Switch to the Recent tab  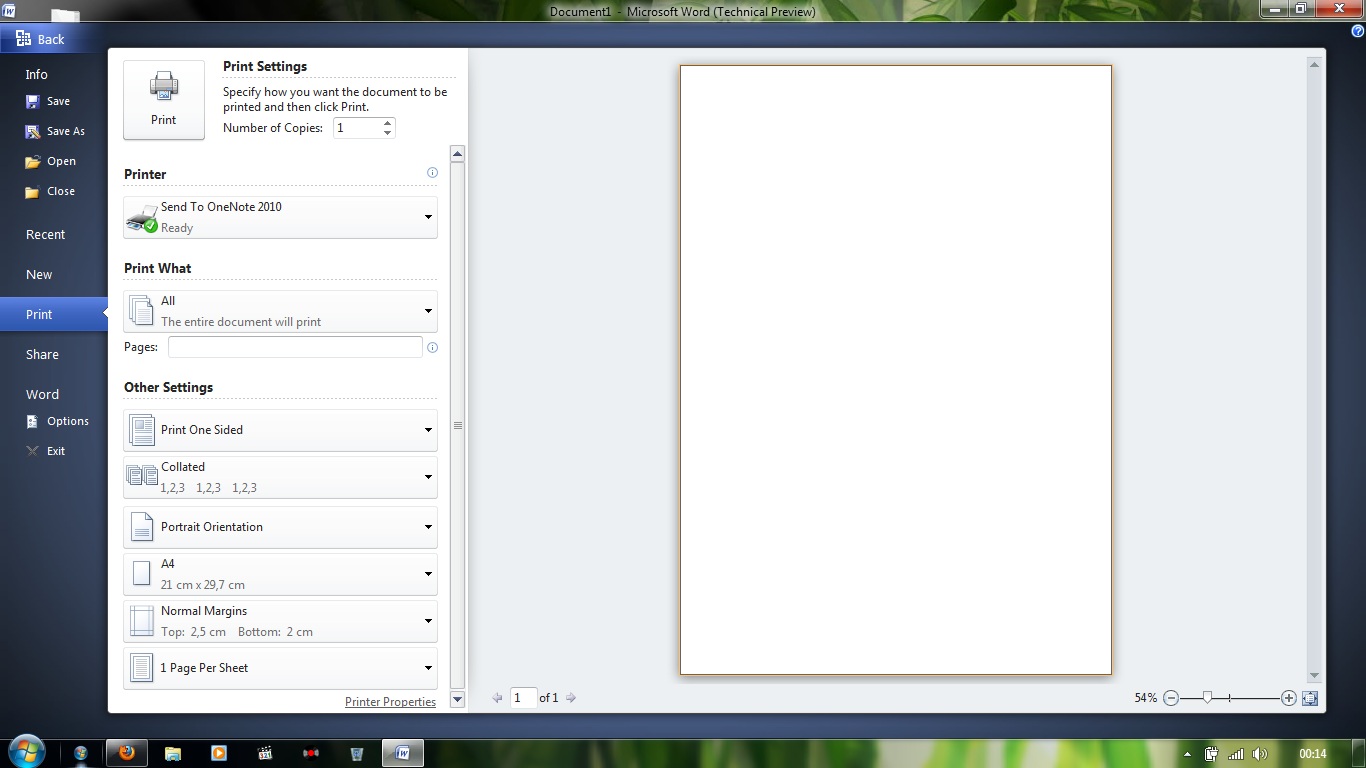[x=45, y=234]
